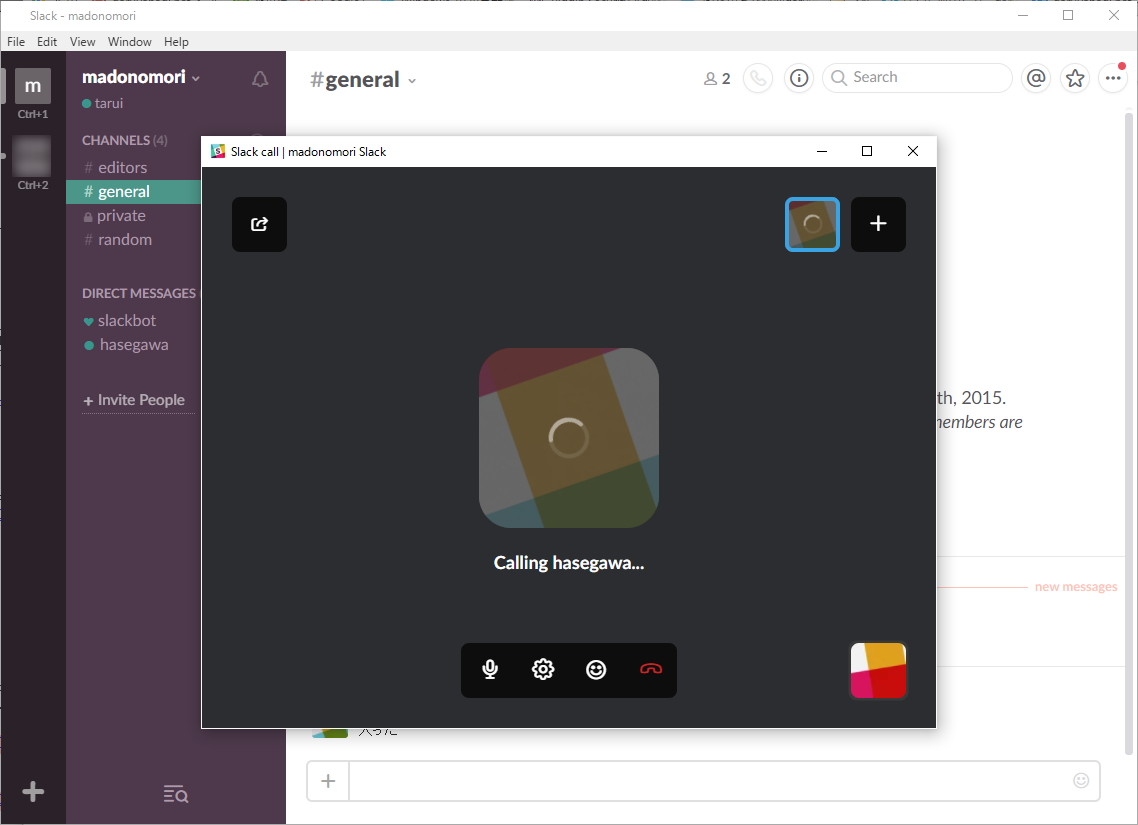Open the quick switcher icon in sidebar
This screenshot has height=825, width=1138.
pos(176,795)
